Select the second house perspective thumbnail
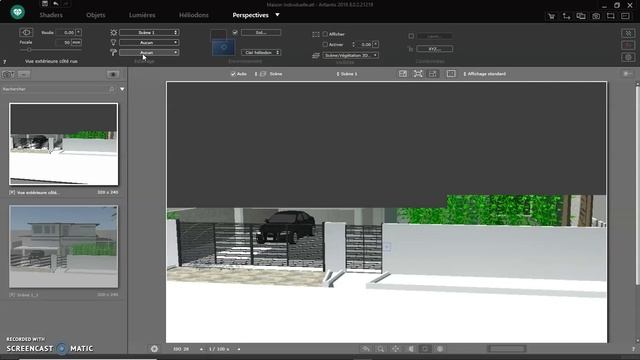Viewport: 640px width, 360px height. (64, 247)
